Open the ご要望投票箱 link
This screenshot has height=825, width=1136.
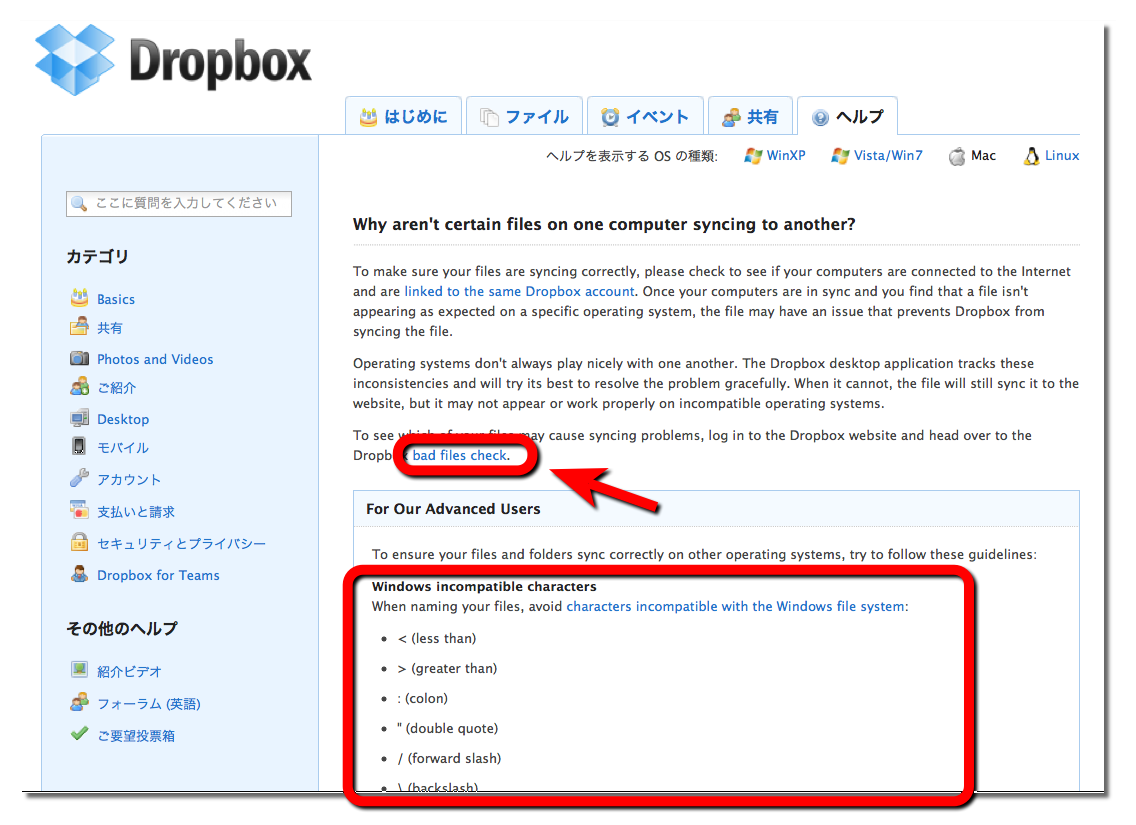[136, 736]
